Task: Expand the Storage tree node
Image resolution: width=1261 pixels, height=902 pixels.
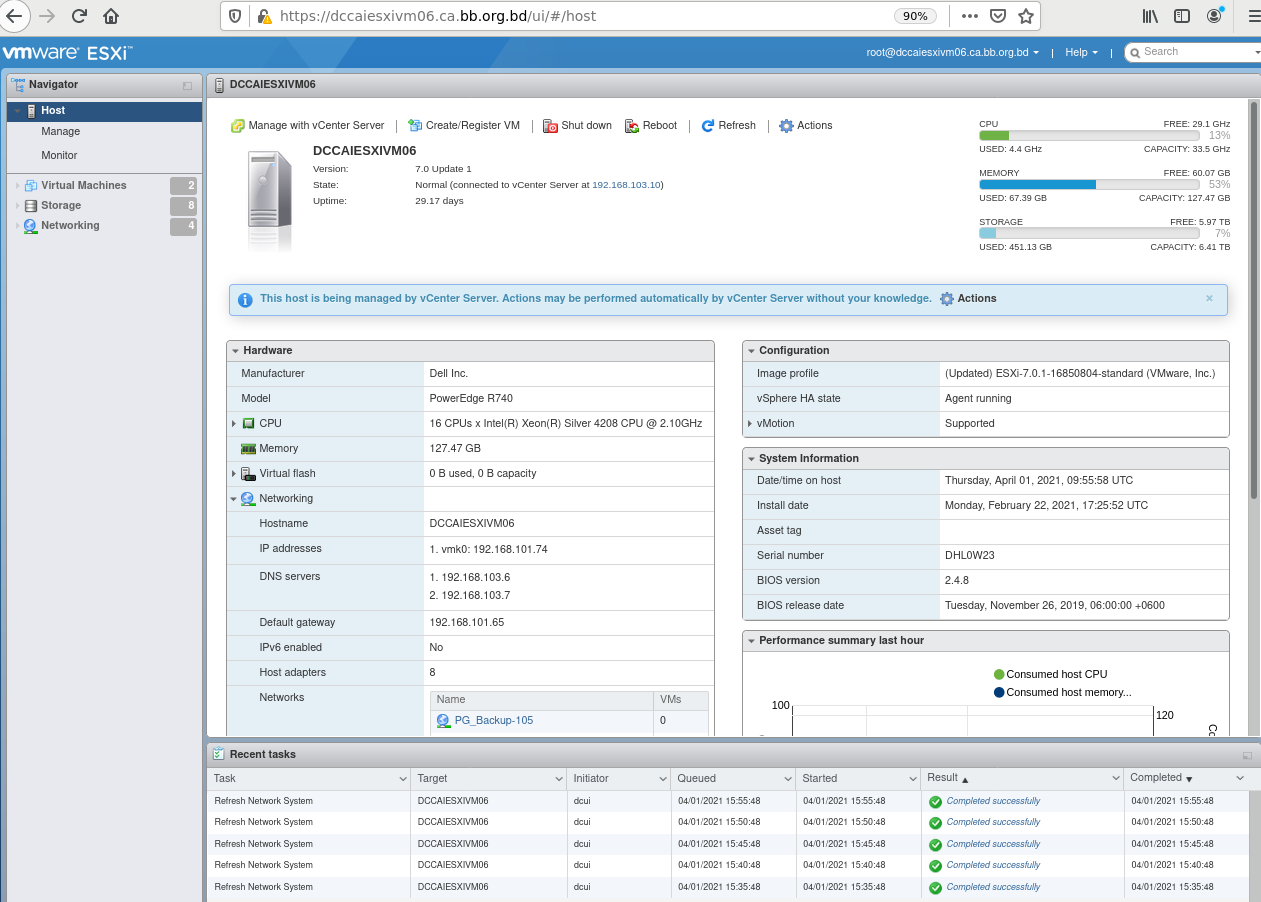Action: [18, 206]
